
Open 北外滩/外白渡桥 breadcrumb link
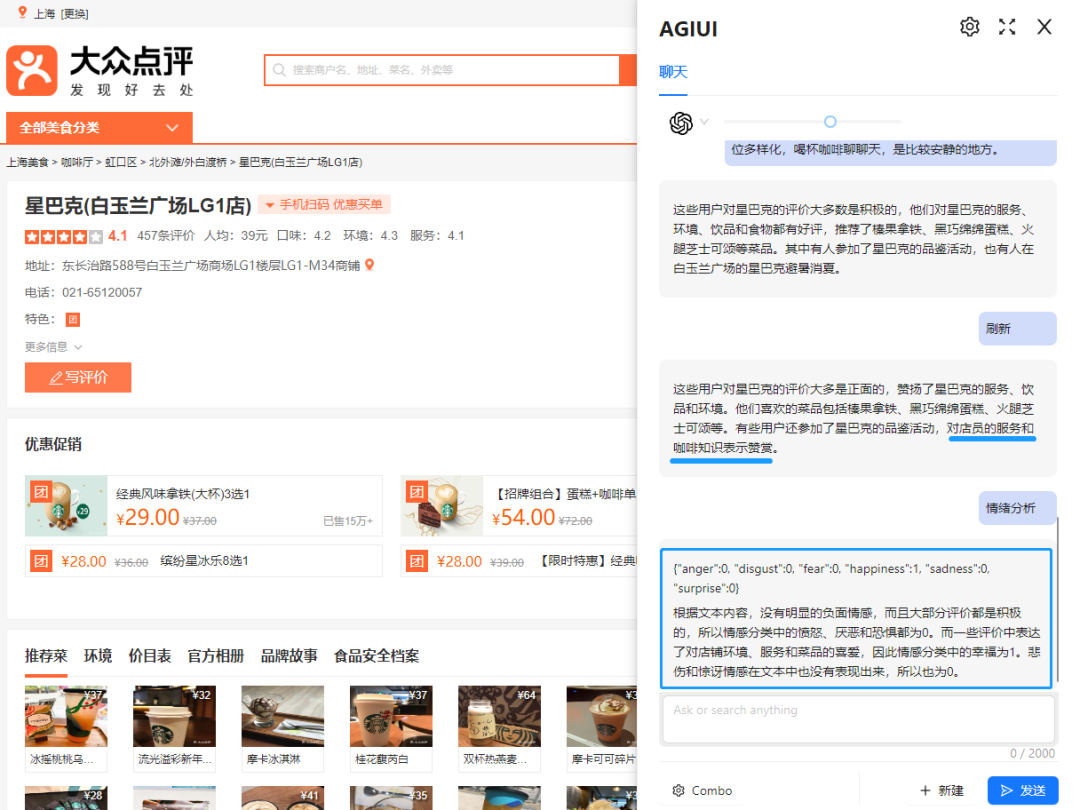[x=187, y=162]
